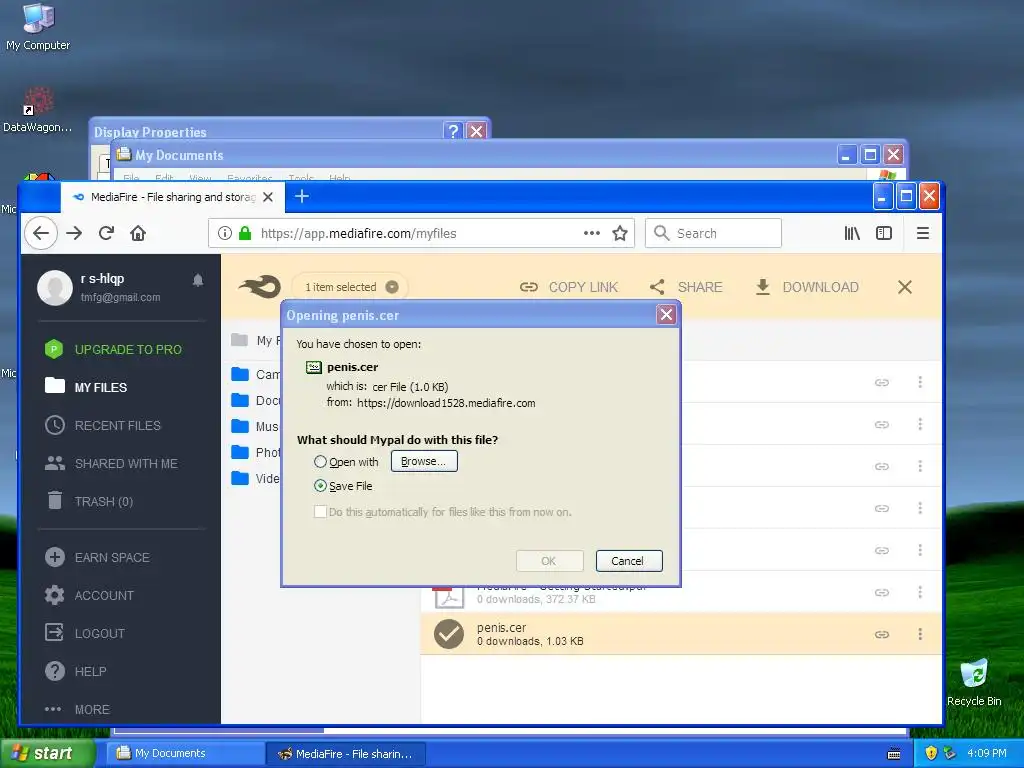Screen dimensions: 1024x768
Task: View site information icon in address bar
Action: (225, 233)
